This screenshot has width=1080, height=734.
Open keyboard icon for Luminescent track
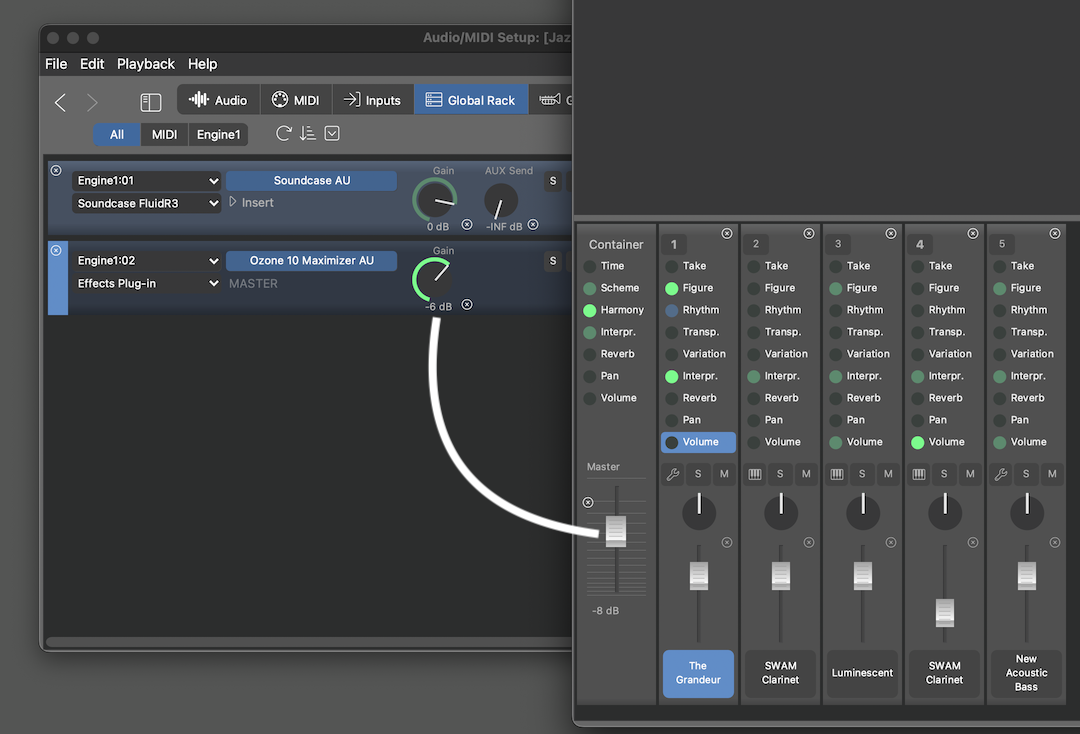(x=837, y=474)
